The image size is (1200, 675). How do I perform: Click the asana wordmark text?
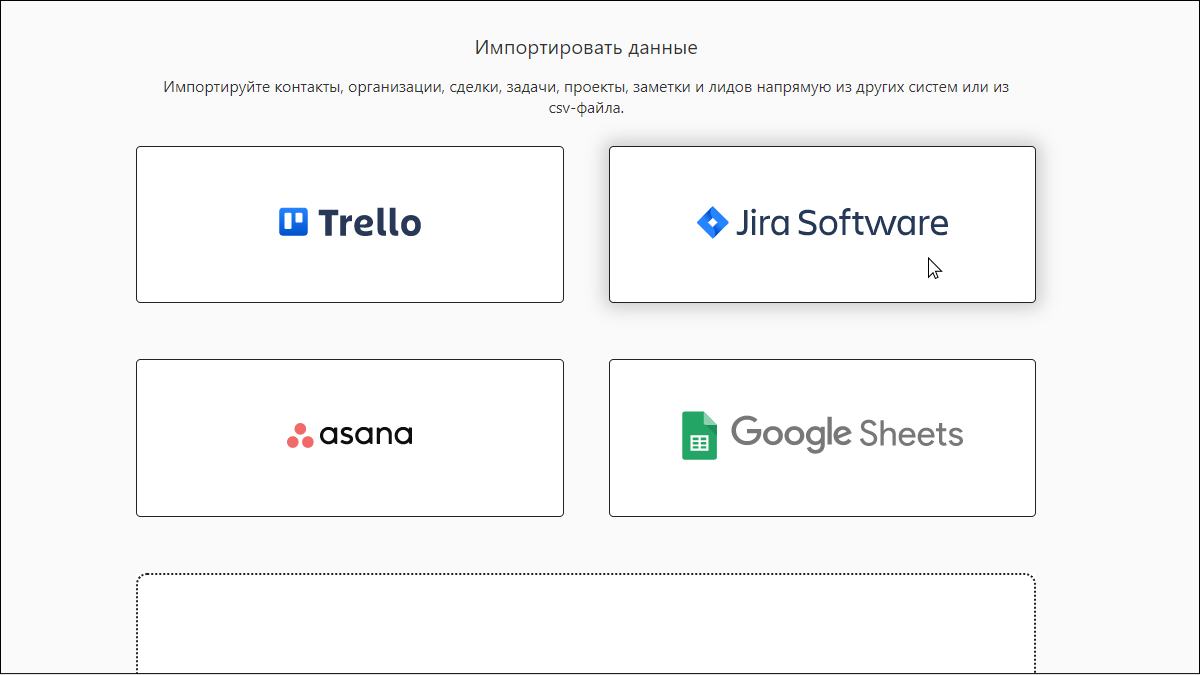(366, 435)
